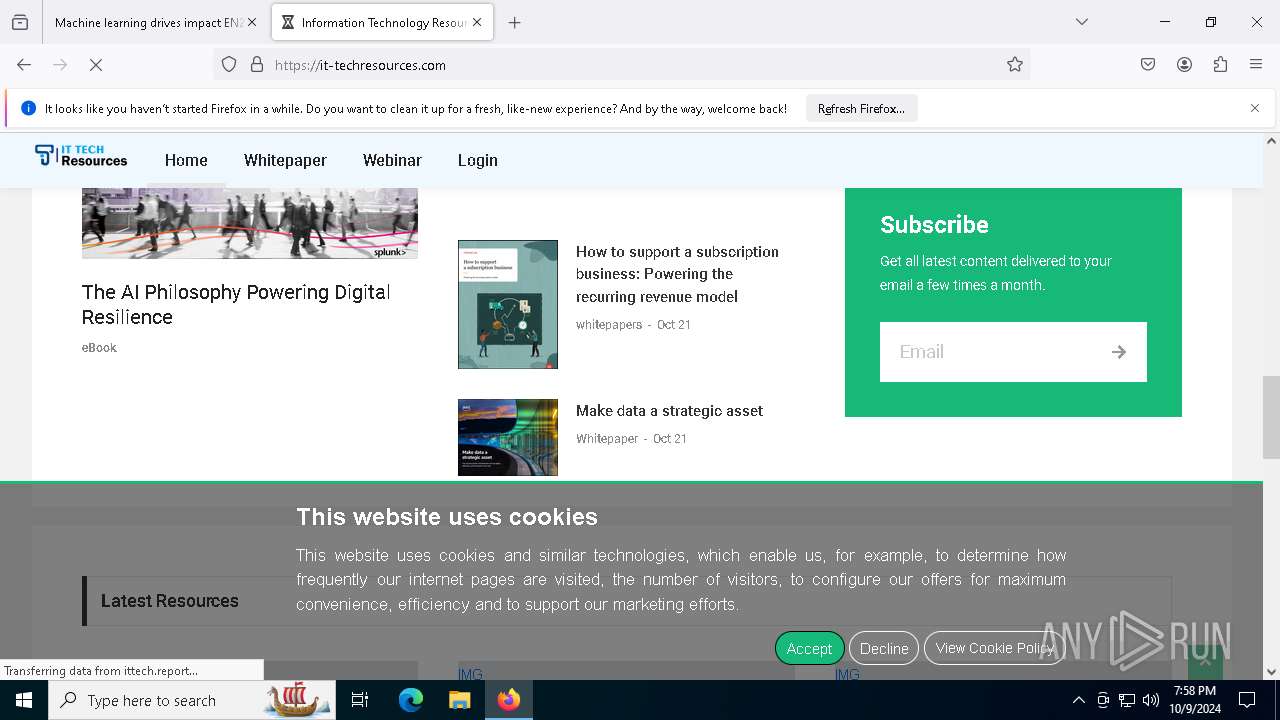View Cookie Policy
Screen dimensions: 1280x720
(994, 648)
